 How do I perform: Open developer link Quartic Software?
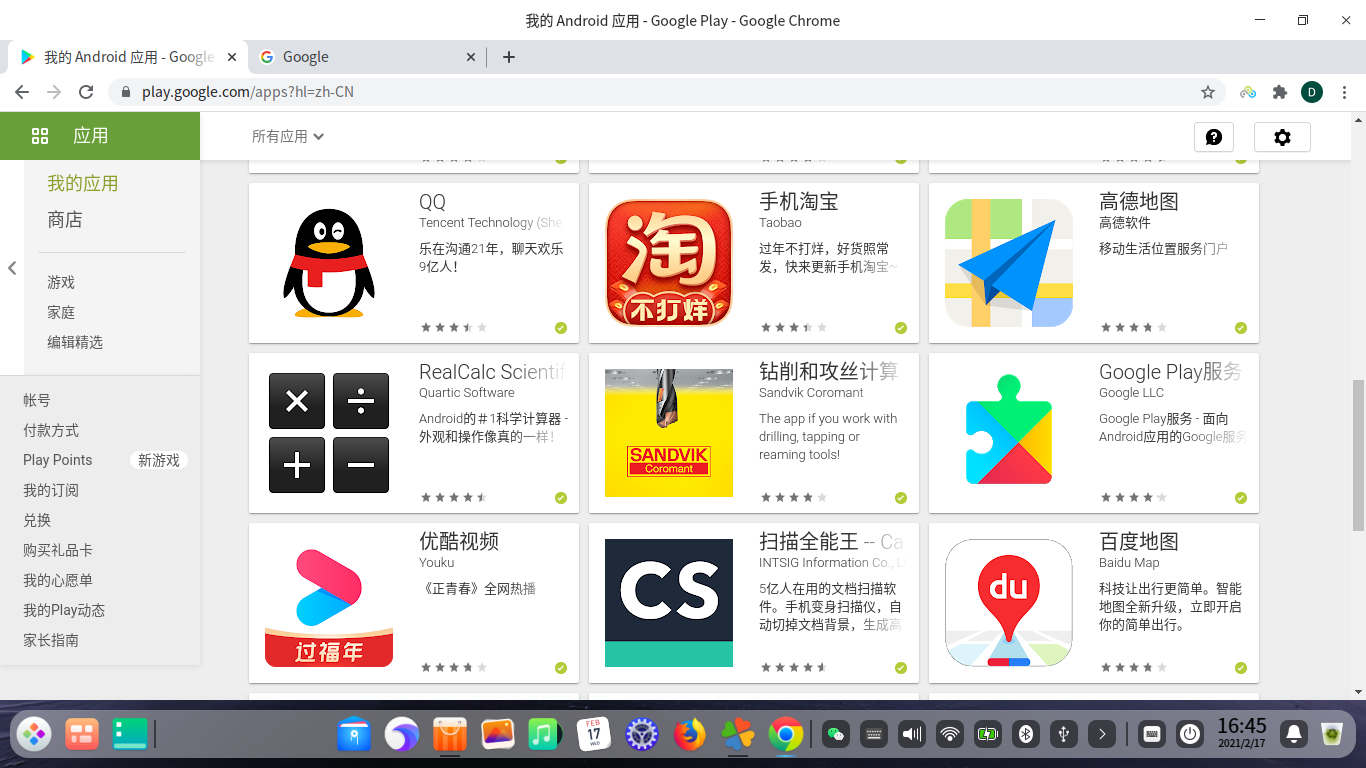pos(467,393)
